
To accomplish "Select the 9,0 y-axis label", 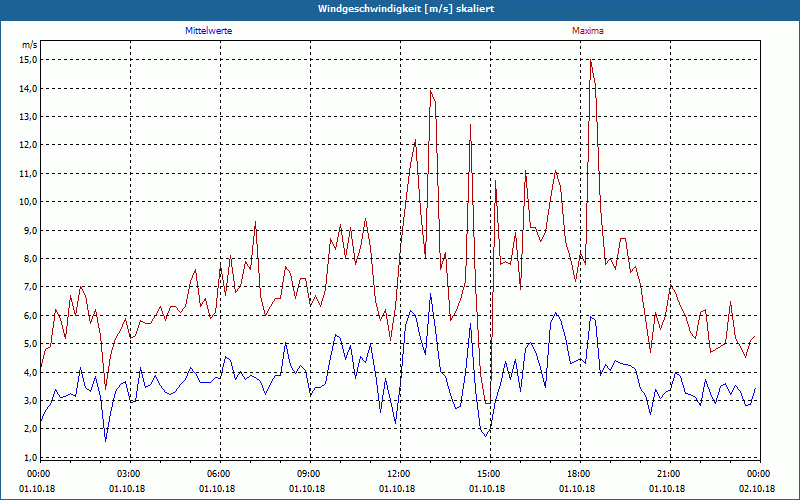I will click(x=31, y=230).
